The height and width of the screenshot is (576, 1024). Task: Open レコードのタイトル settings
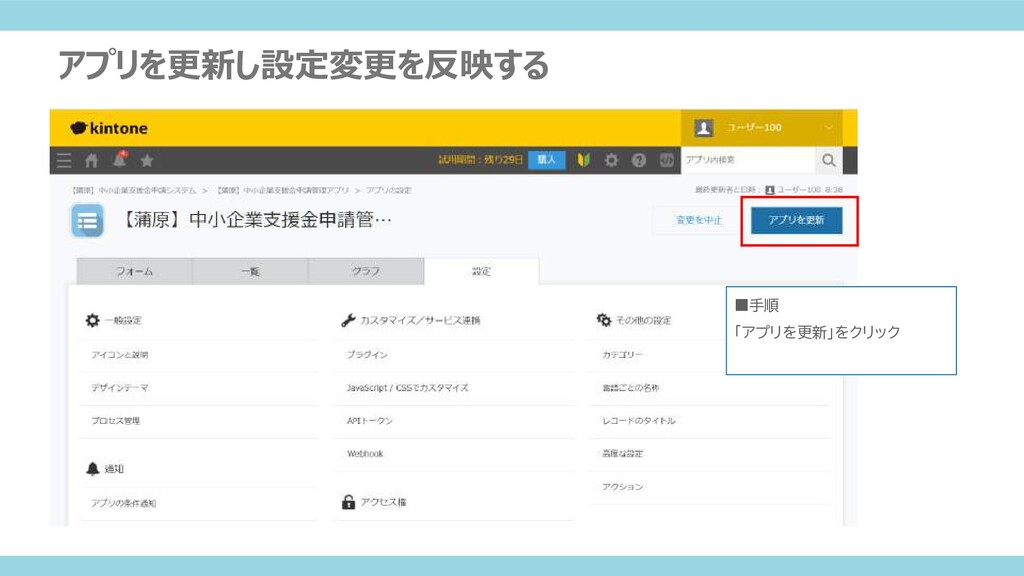click(x=639, y=421)
